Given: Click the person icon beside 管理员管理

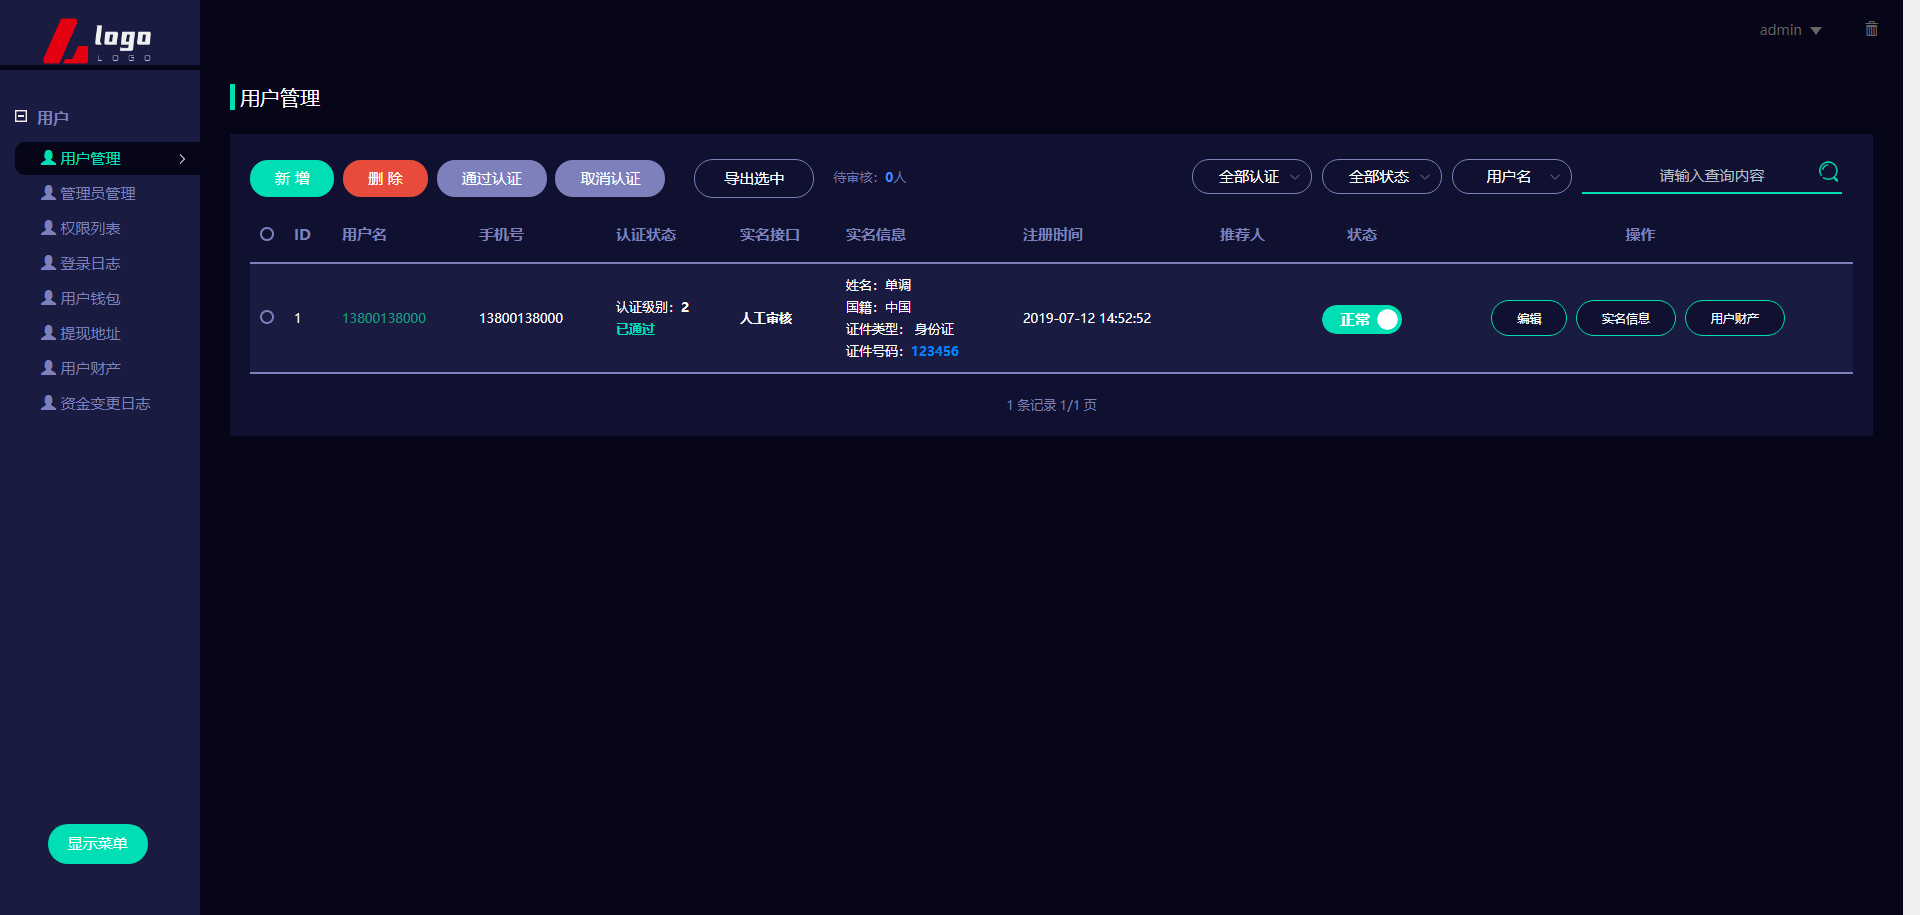Looking at the screenshot, I should [x=48, y=193].
